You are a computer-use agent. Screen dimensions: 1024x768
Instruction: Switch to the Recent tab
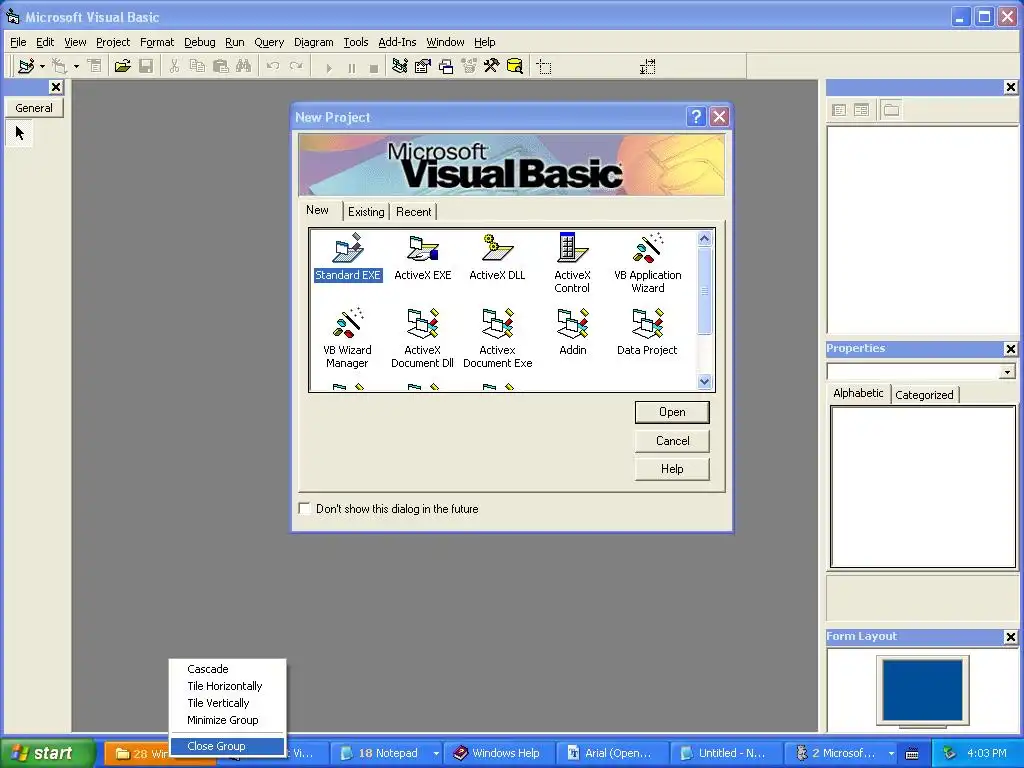coord(413,212)
